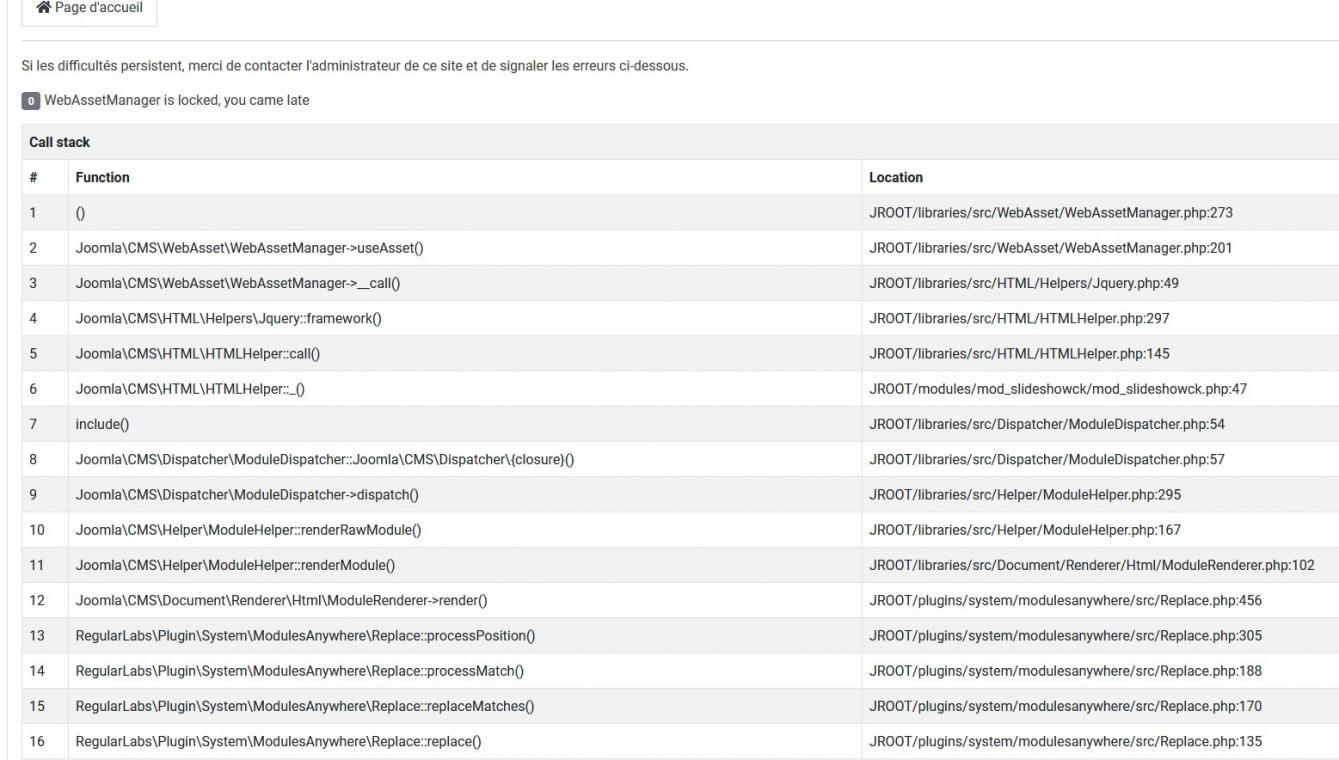Select the include() function cell
This screenshot has height=760, width=1339.
coord(463,424)
